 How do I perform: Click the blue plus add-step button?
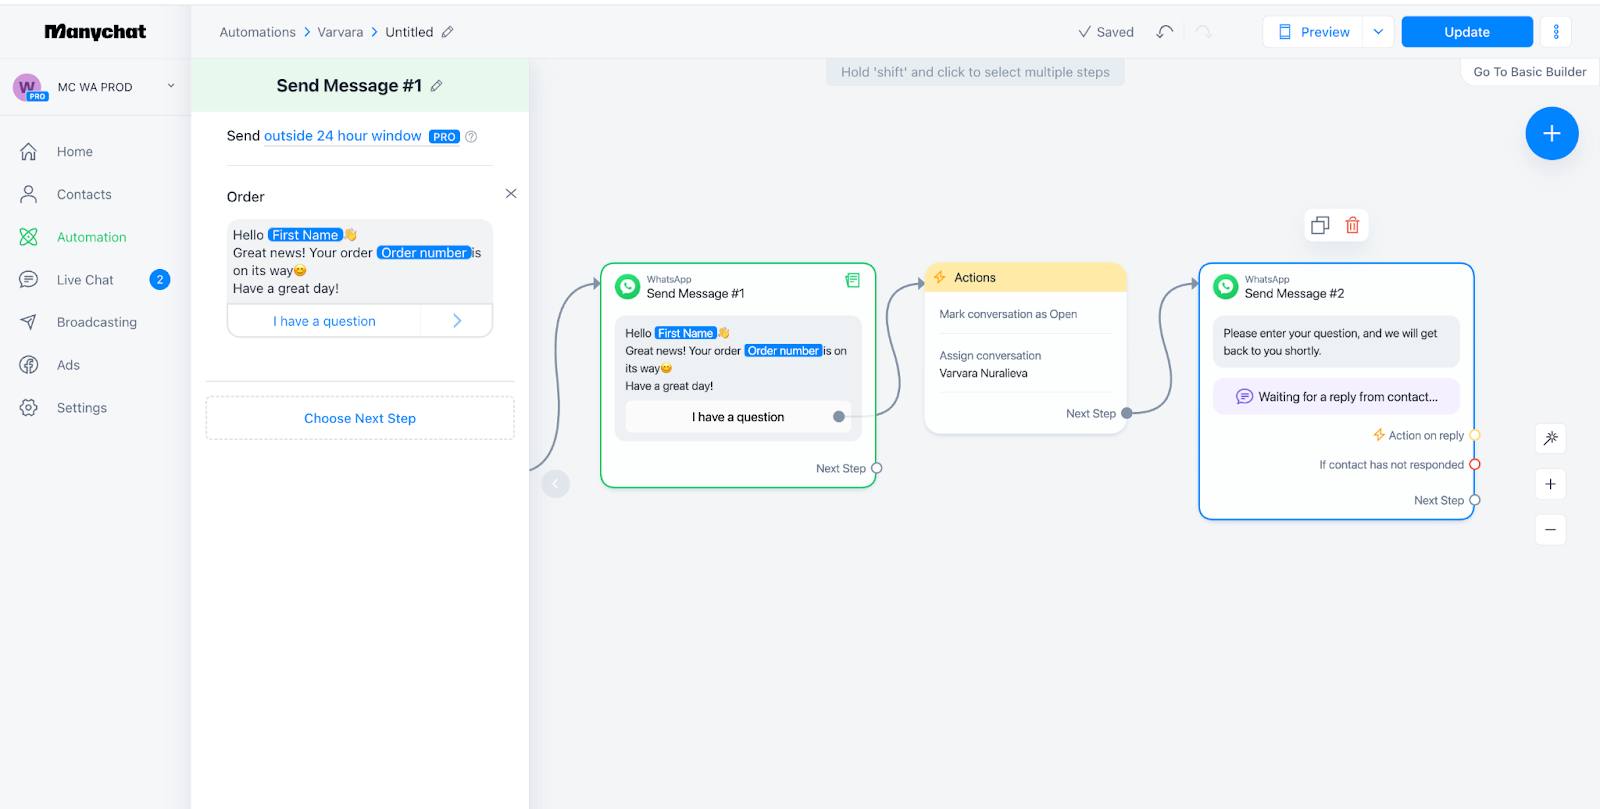point(1551,133)
